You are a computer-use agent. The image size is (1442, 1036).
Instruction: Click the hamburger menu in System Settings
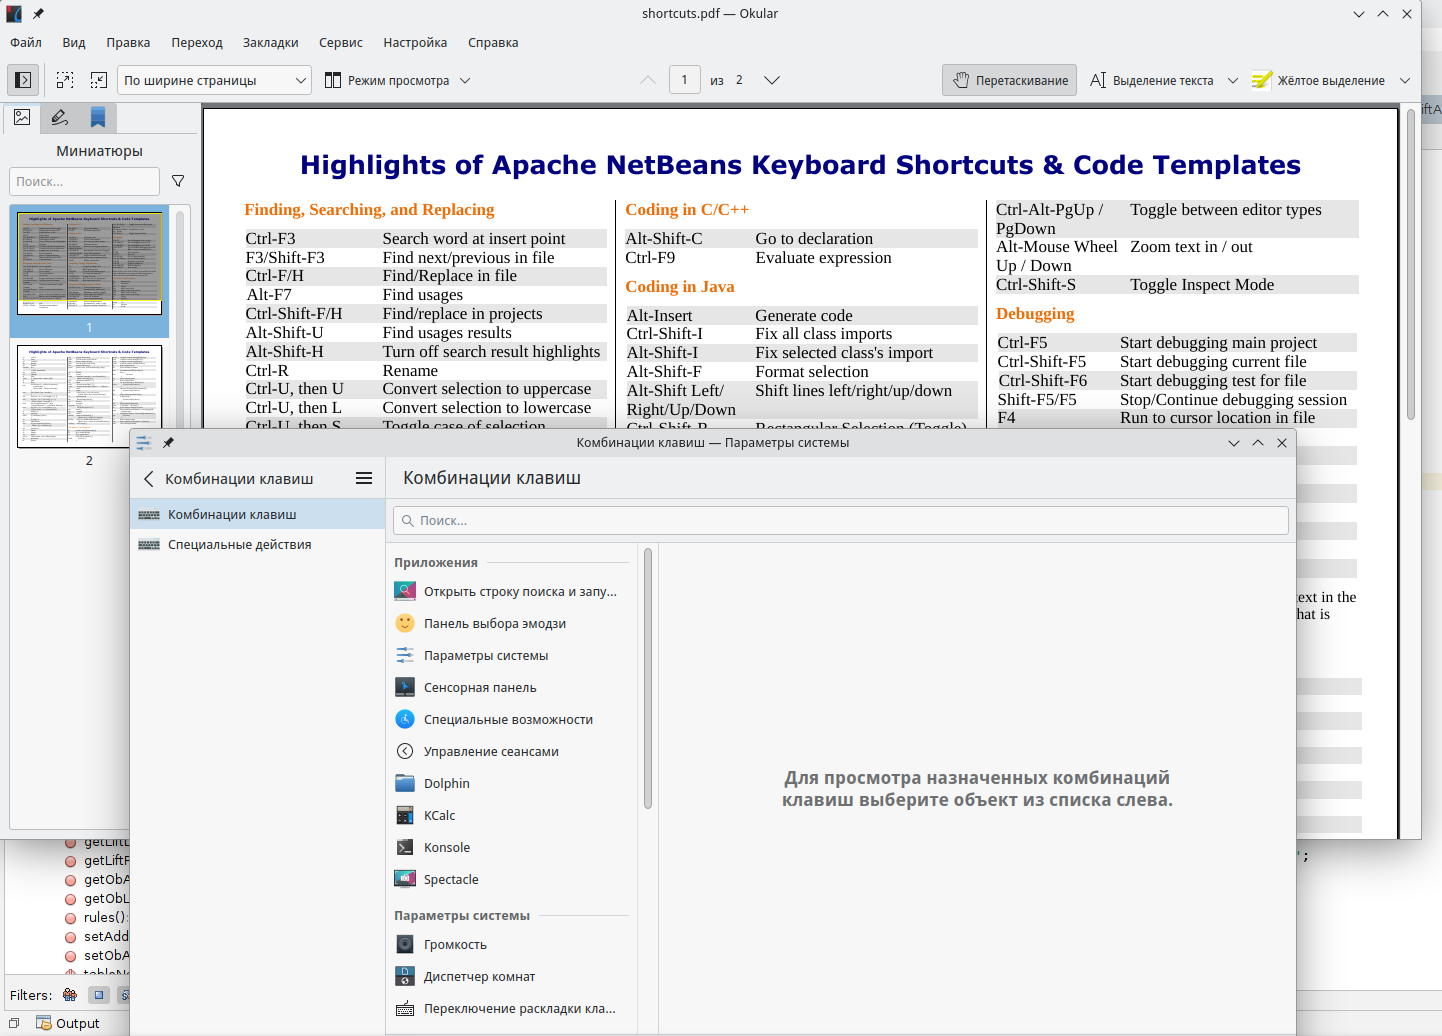tap(364, 479)
